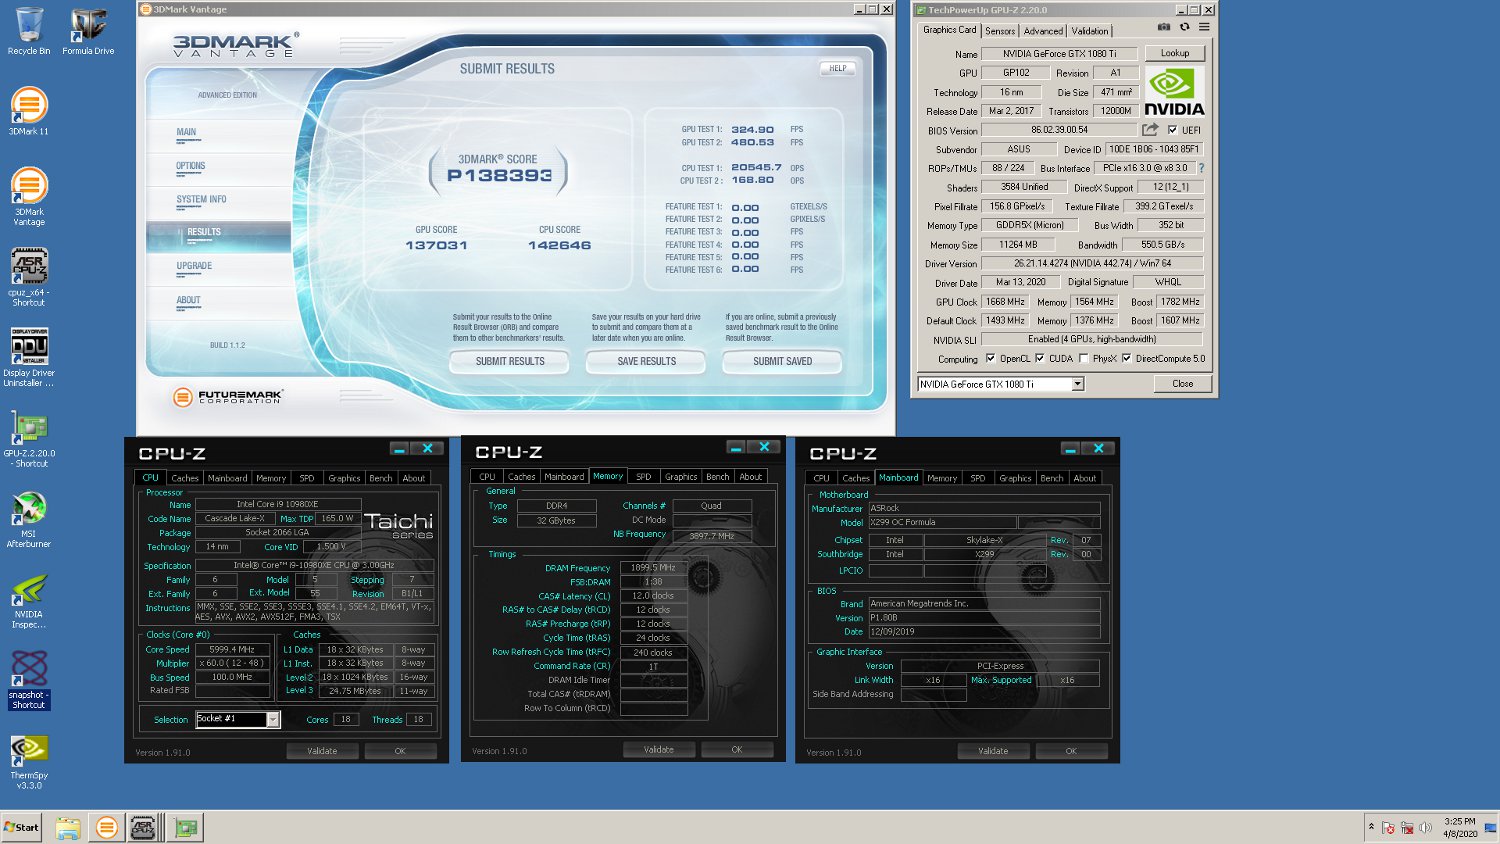Open the Caches tab in first CPU-Z window

pos(185,478)
